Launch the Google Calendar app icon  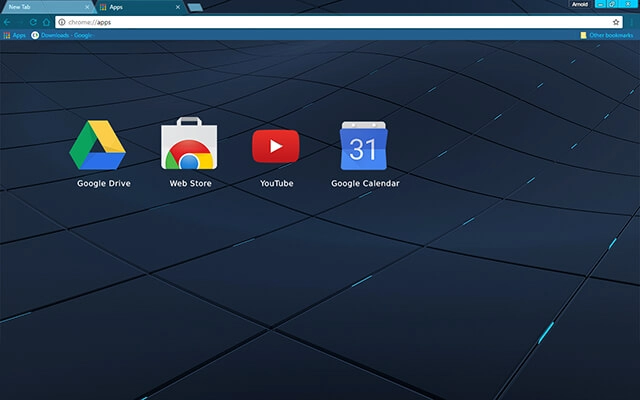tap(363, 145)
